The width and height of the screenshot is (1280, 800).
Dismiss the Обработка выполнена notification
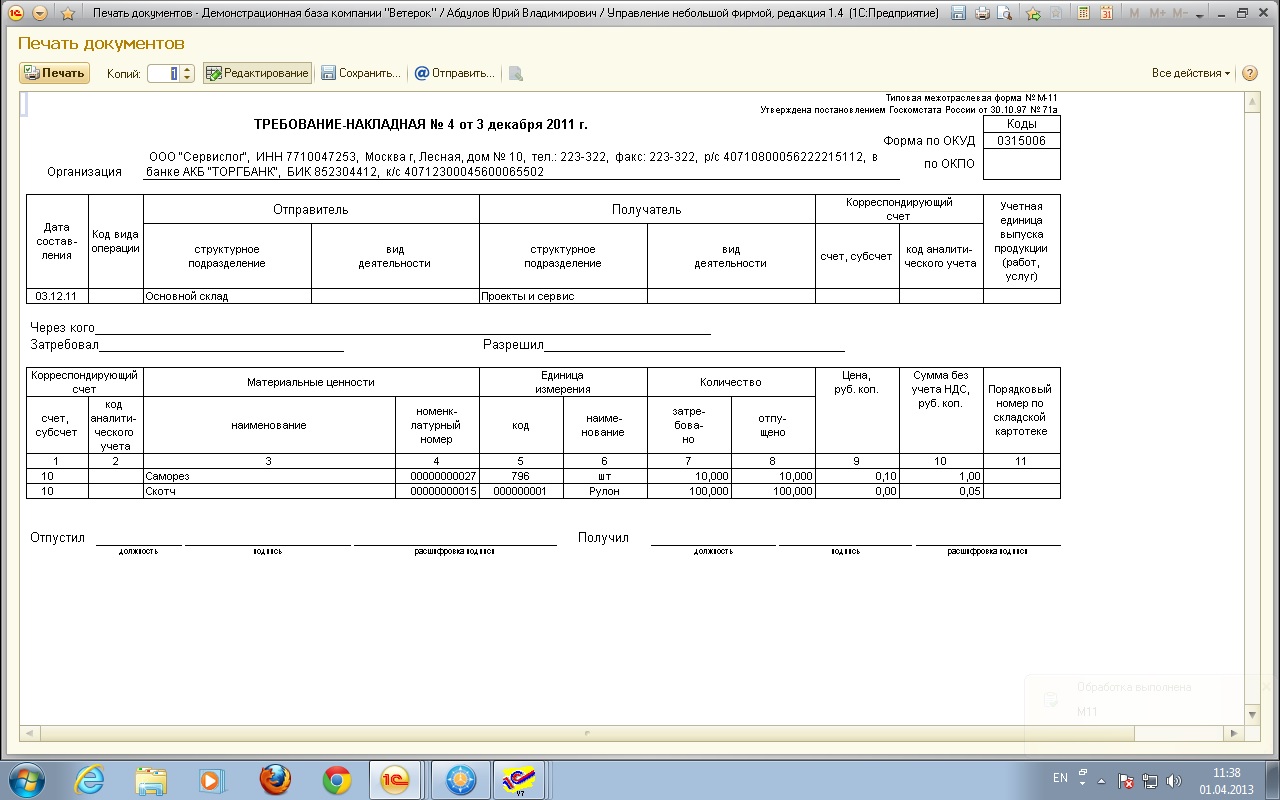pos(1266,687)
